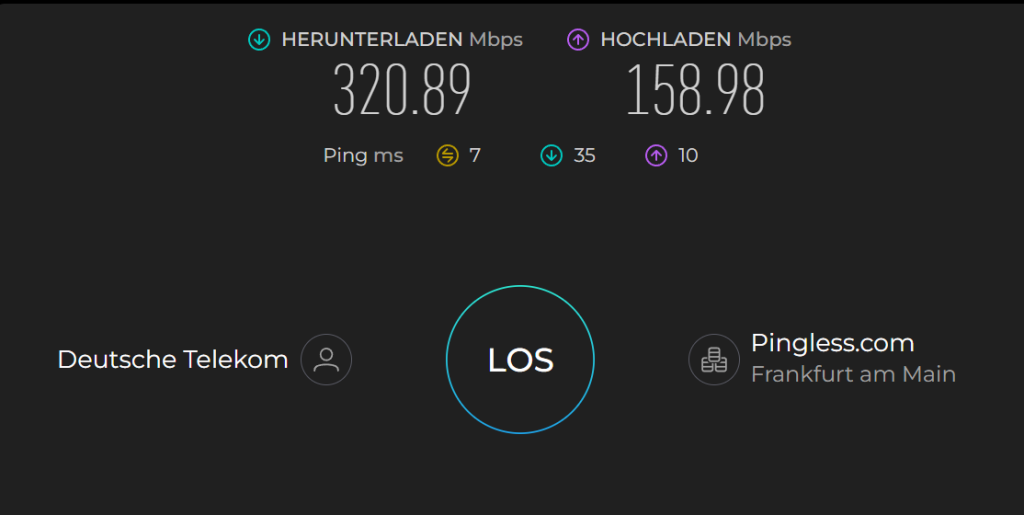Click the server icon beside Pingless.com

coord(714,360)
